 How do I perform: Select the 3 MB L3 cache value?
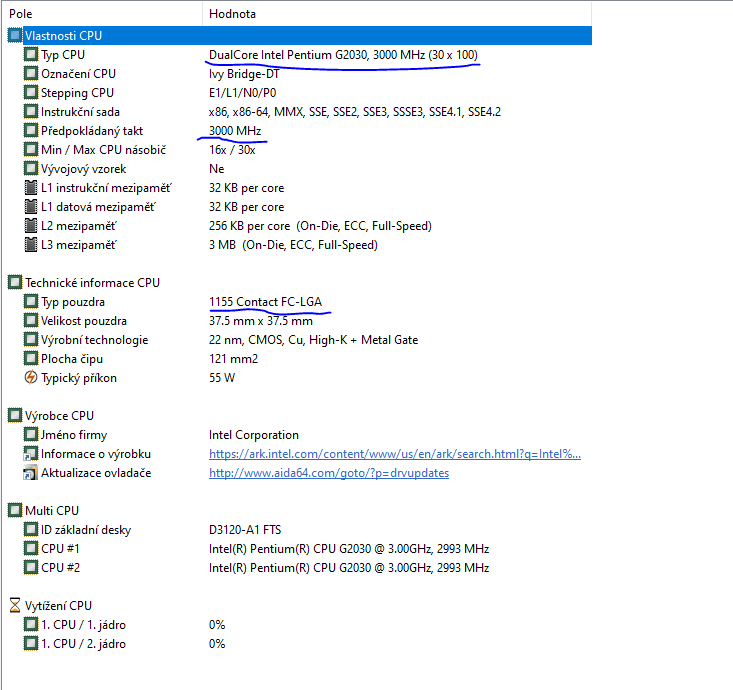point(293,245)
